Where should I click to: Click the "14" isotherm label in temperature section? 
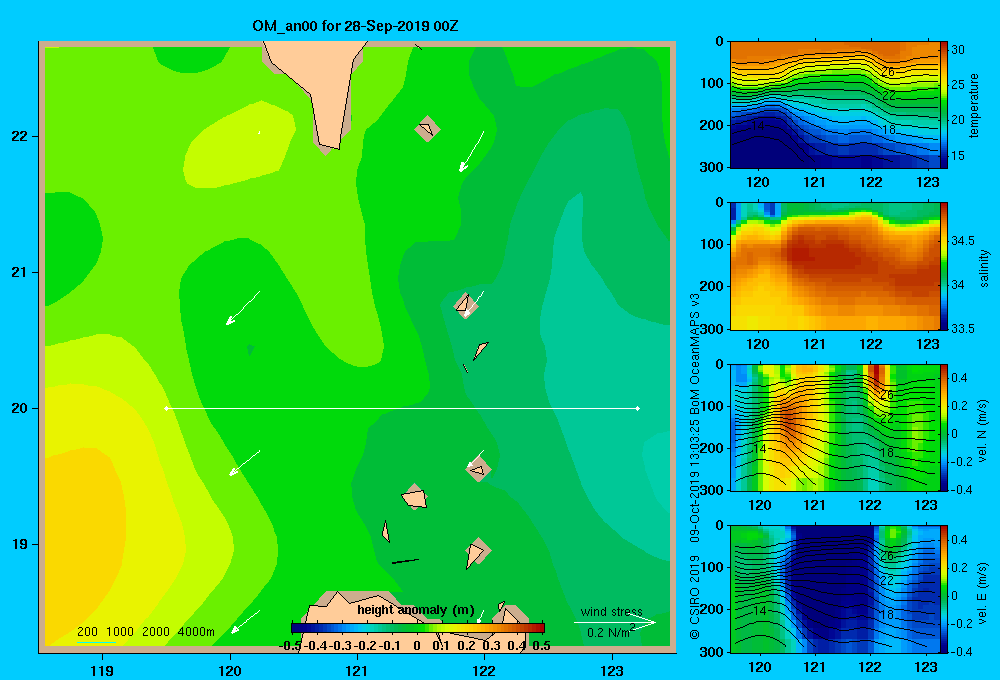click(757, 126)
